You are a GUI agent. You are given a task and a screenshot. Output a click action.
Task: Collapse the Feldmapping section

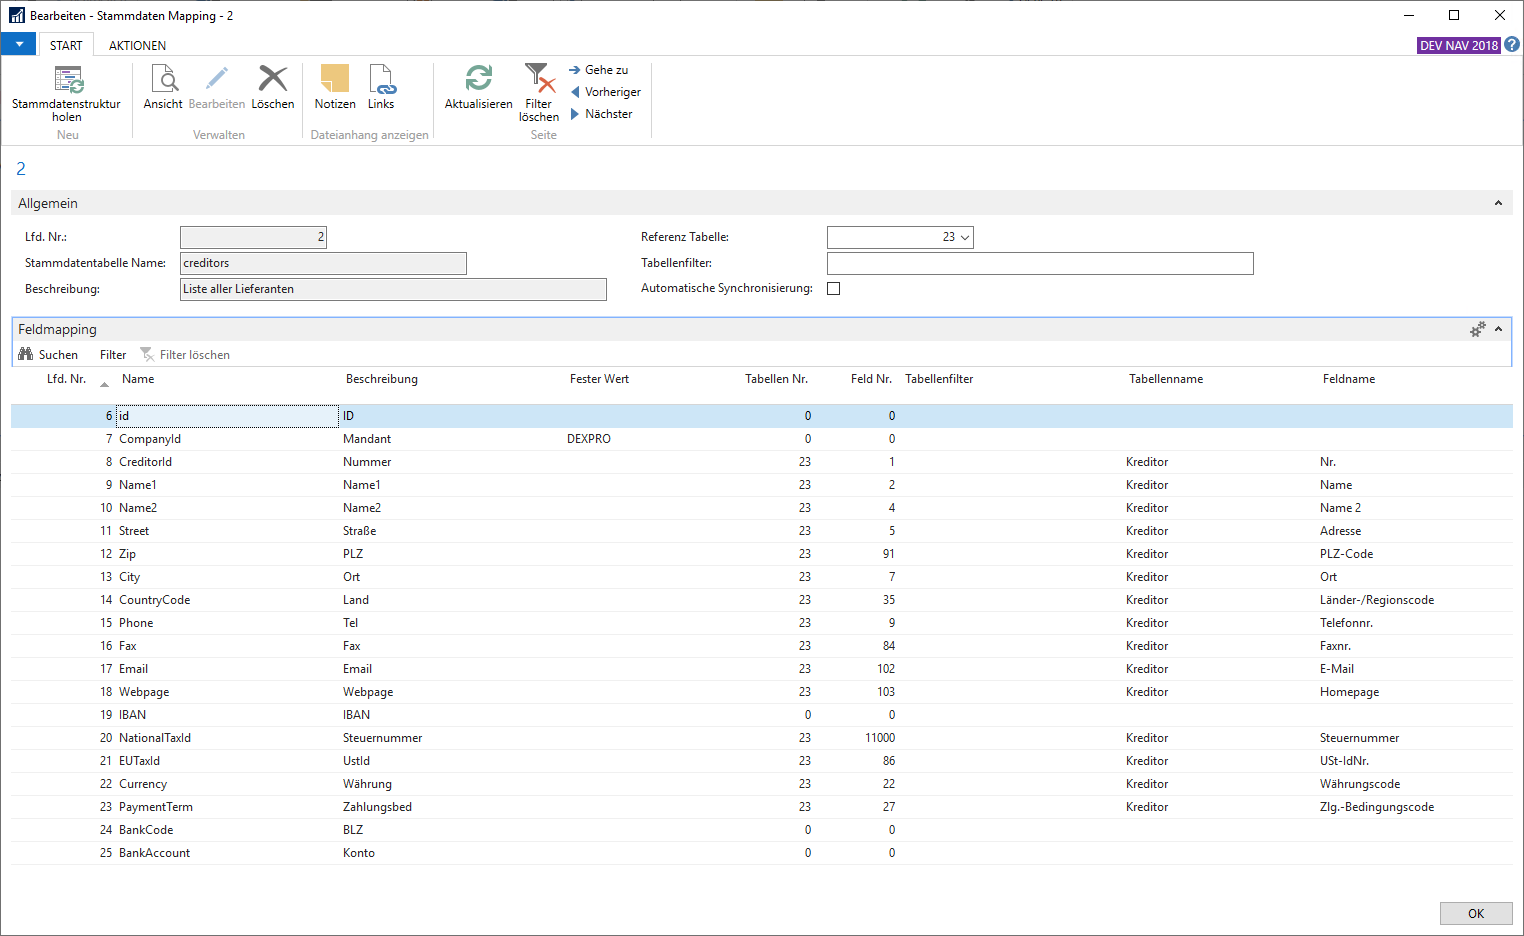point(1498,329)
